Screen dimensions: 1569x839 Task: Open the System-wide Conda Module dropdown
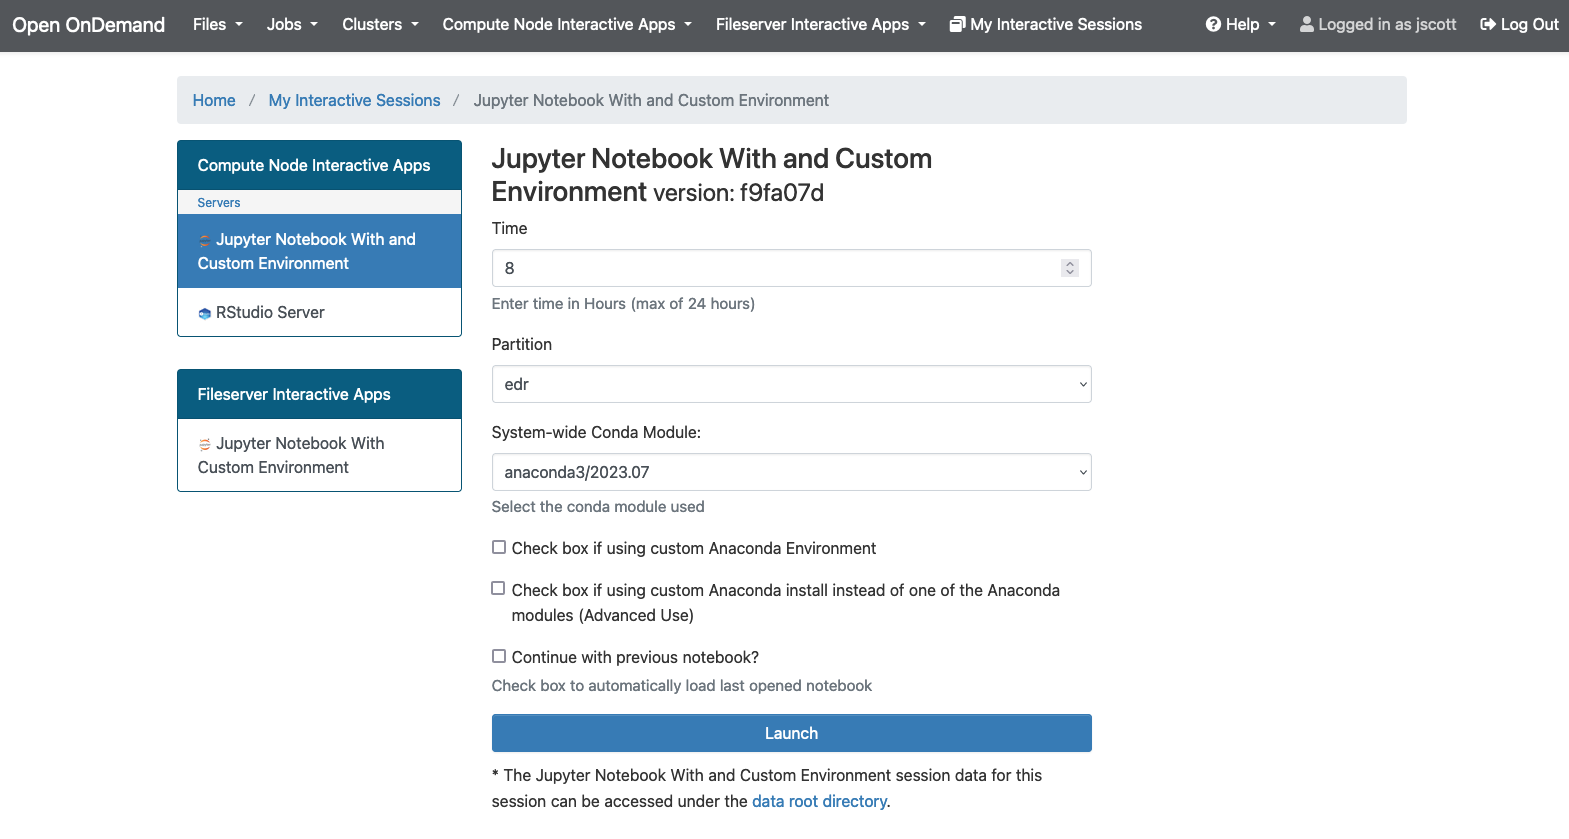791,472
